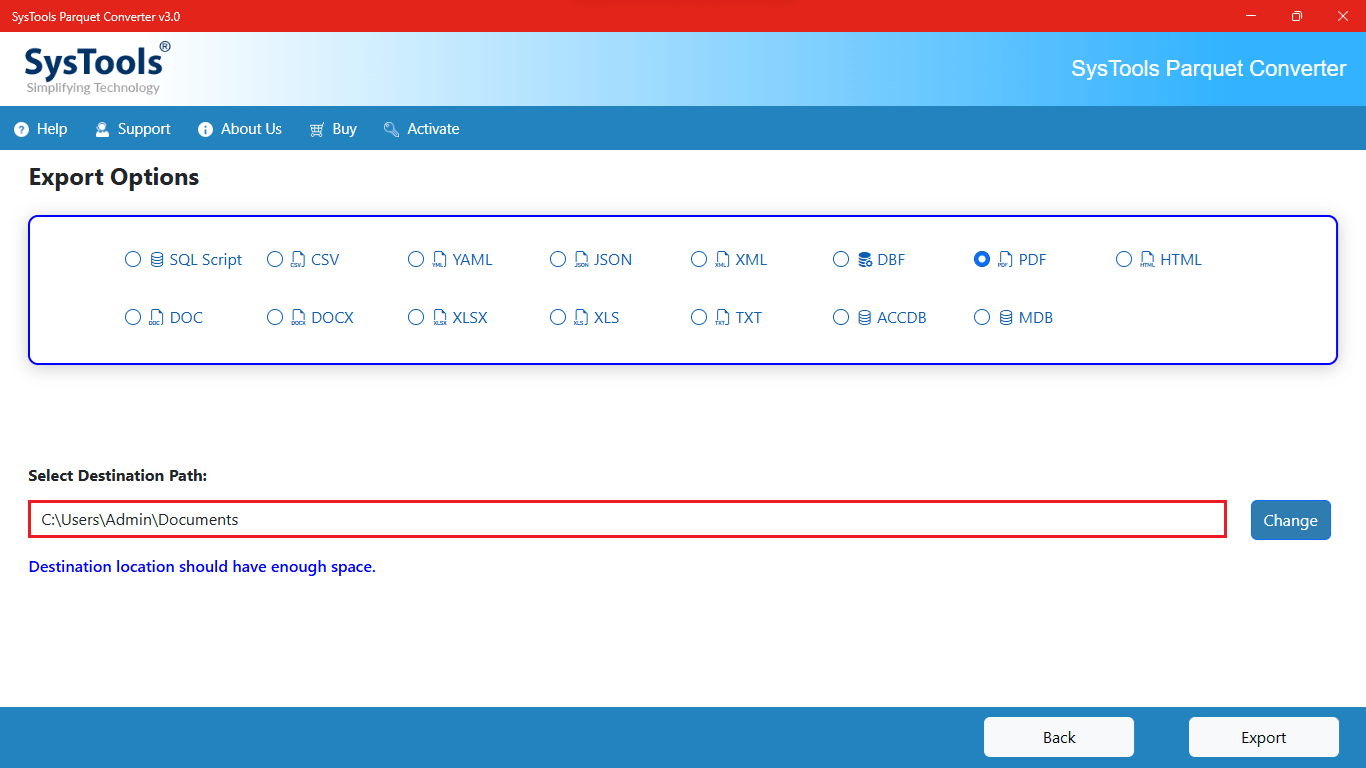1366x768 pixels.
Task: Click the Help question mark icon
Action: [22, 129]
